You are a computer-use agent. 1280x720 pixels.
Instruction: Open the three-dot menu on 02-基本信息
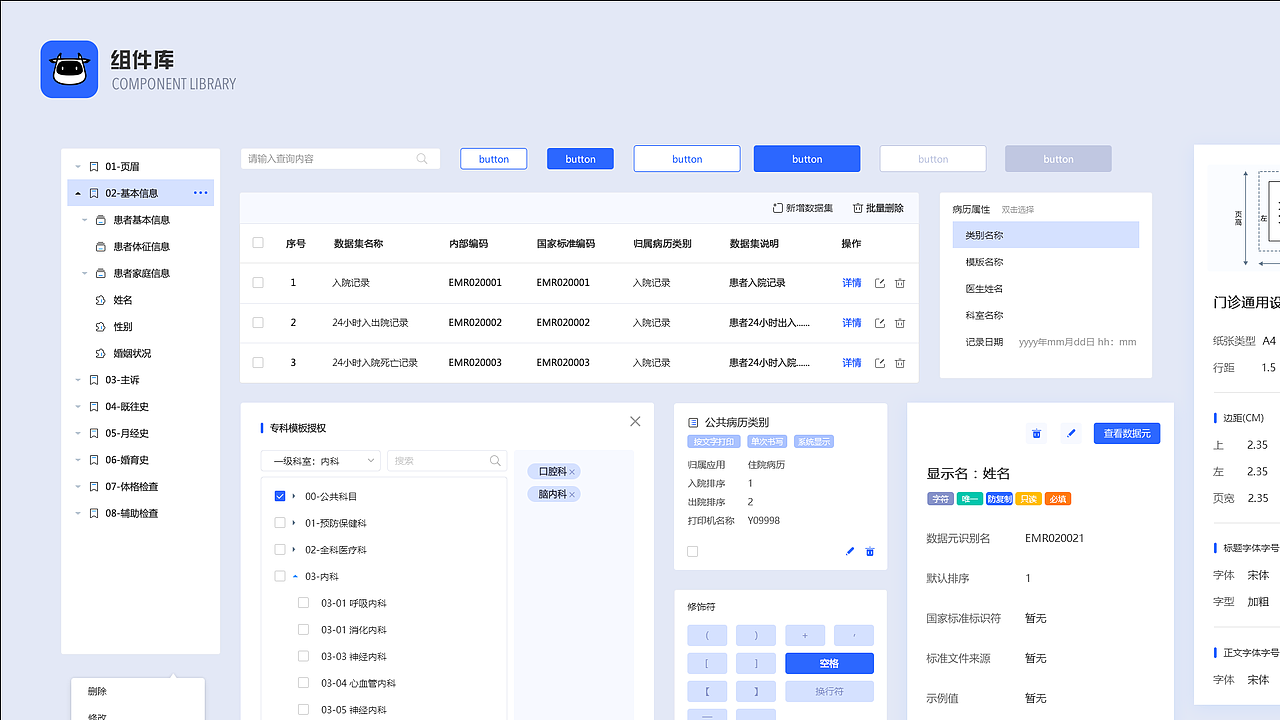(x=201, y=193)
